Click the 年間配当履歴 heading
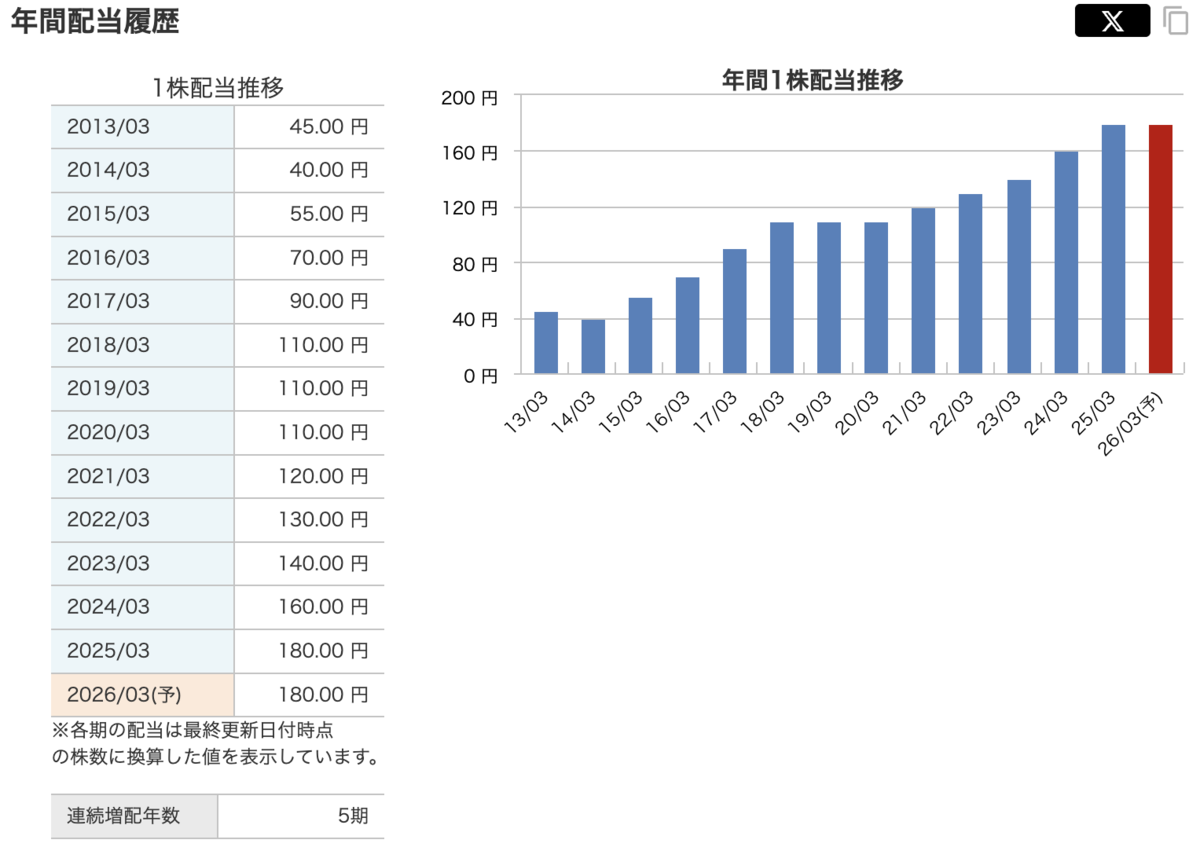Viewport: 1200px width, 847px height. (95, 22)
